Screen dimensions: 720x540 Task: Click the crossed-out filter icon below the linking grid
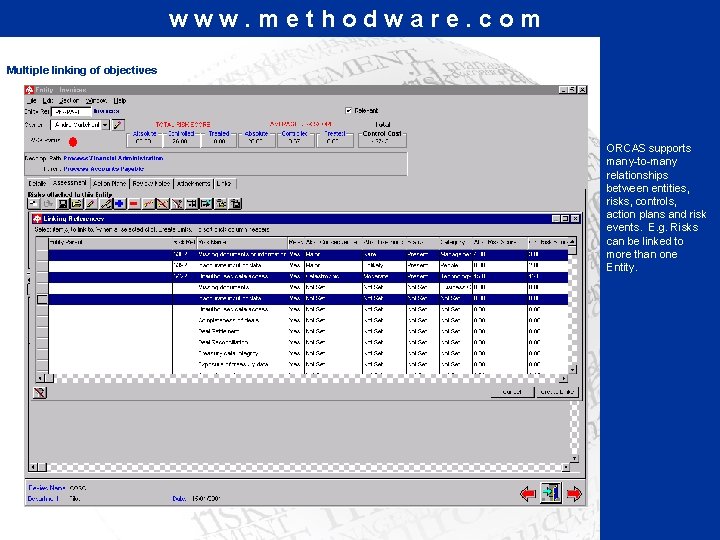[x=40, y=393]
